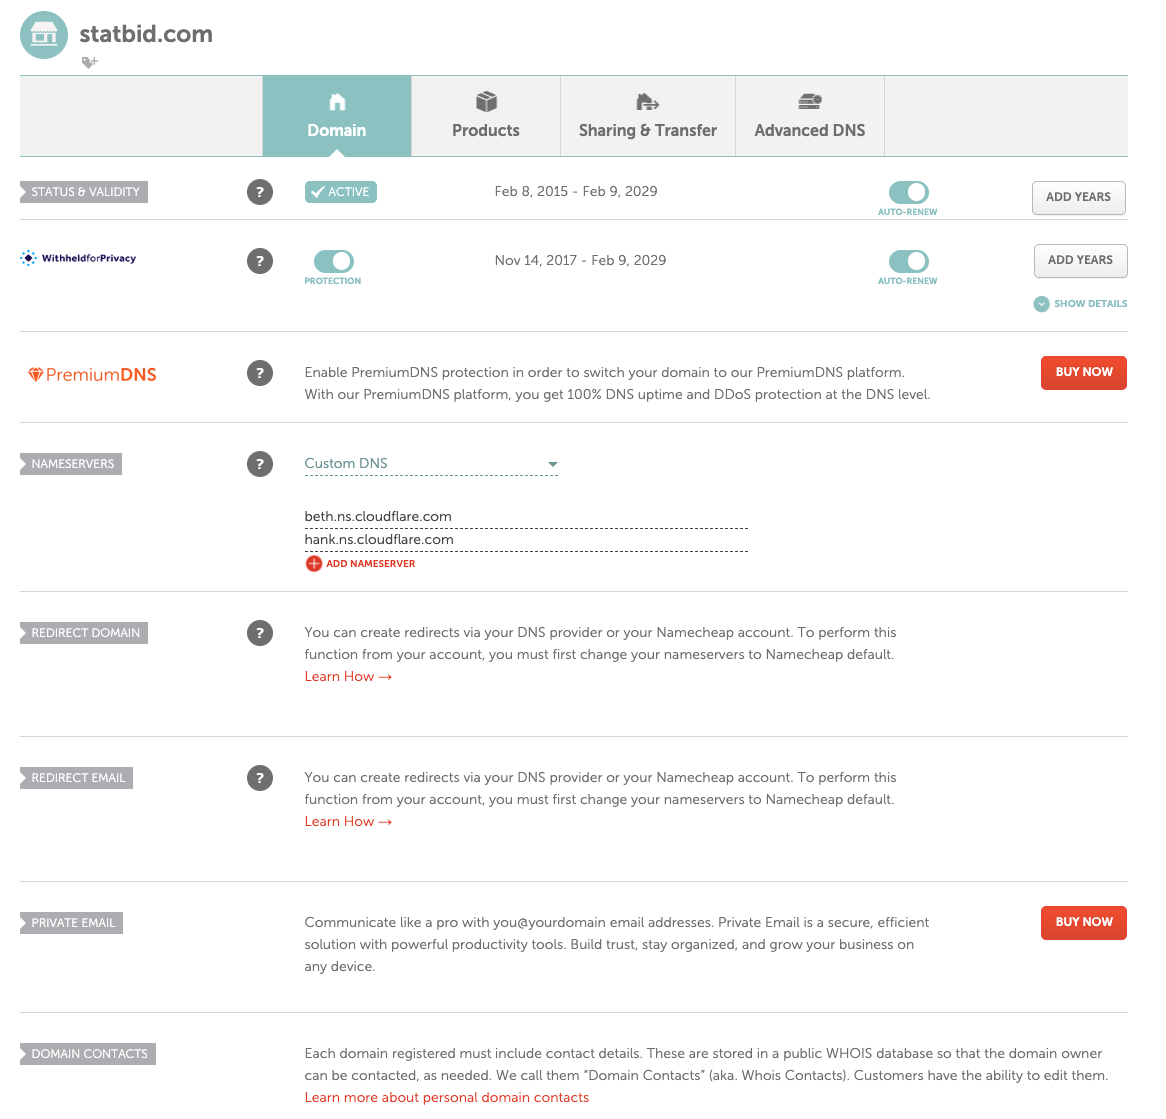Click help icon beside PremiumDNS
The height and width of the screenshot is (1119, 1166).
coord(260,373)
